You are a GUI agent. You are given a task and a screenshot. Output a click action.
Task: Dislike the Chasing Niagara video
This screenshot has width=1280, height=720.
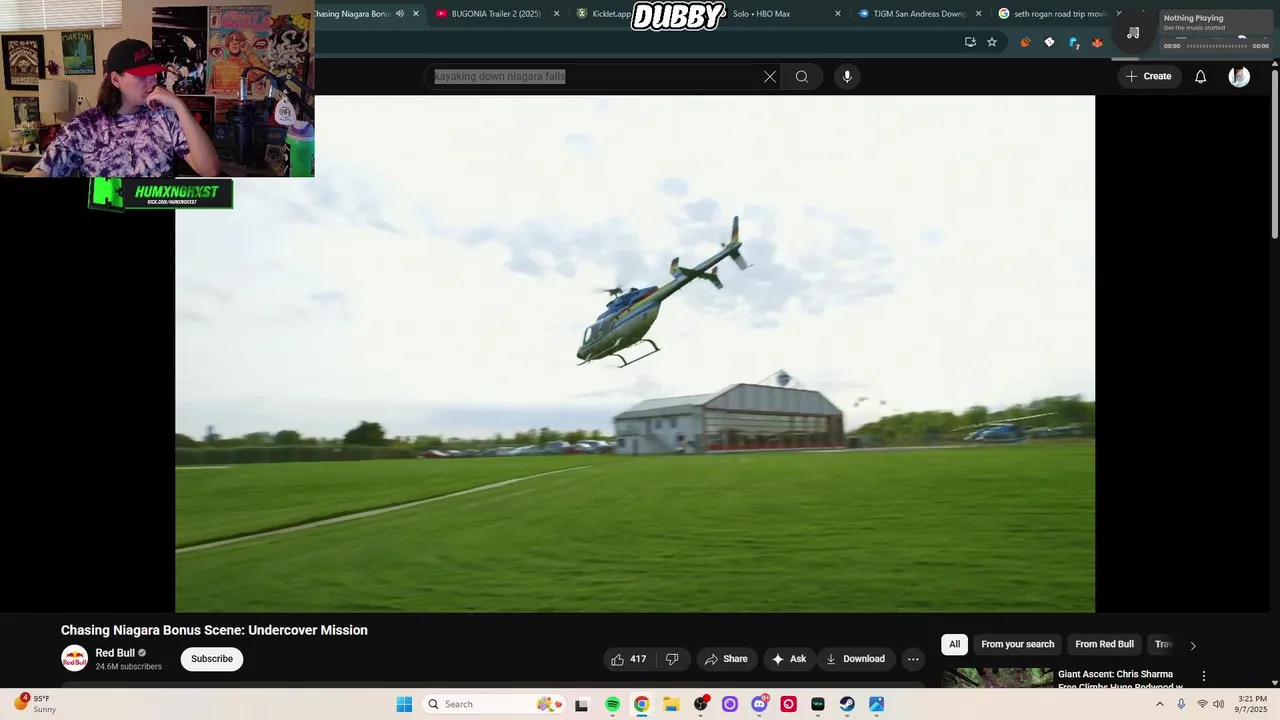pyautogui.click(x=672, y=659)
